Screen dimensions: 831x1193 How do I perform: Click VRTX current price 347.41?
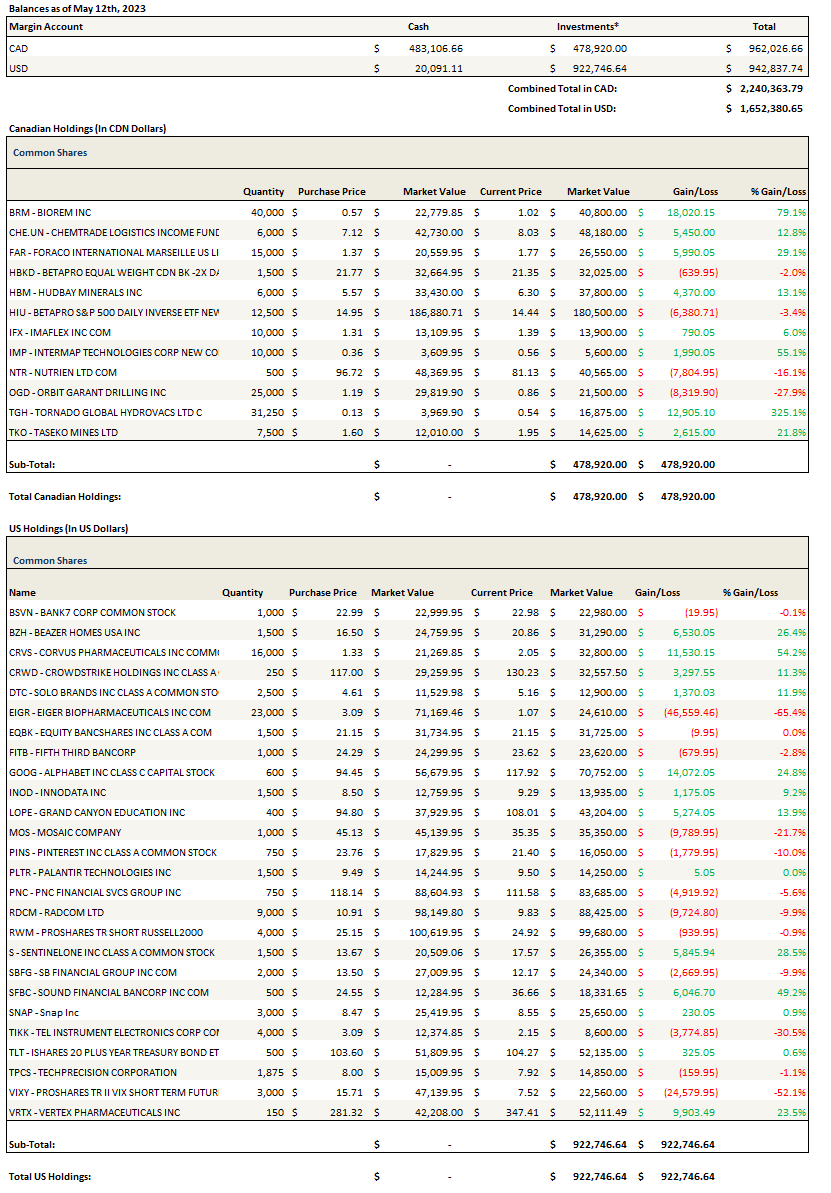510,1112
